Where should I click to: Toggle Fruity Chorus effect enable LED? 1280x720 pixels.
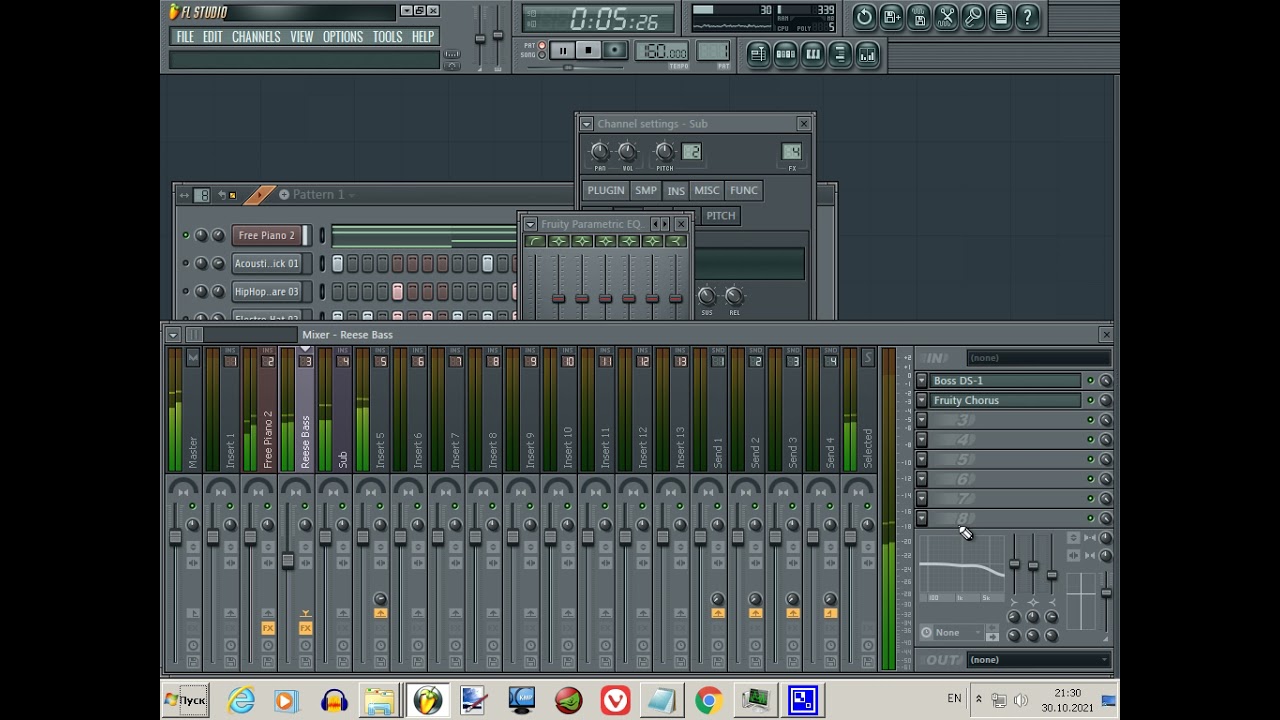point(1090,401)
